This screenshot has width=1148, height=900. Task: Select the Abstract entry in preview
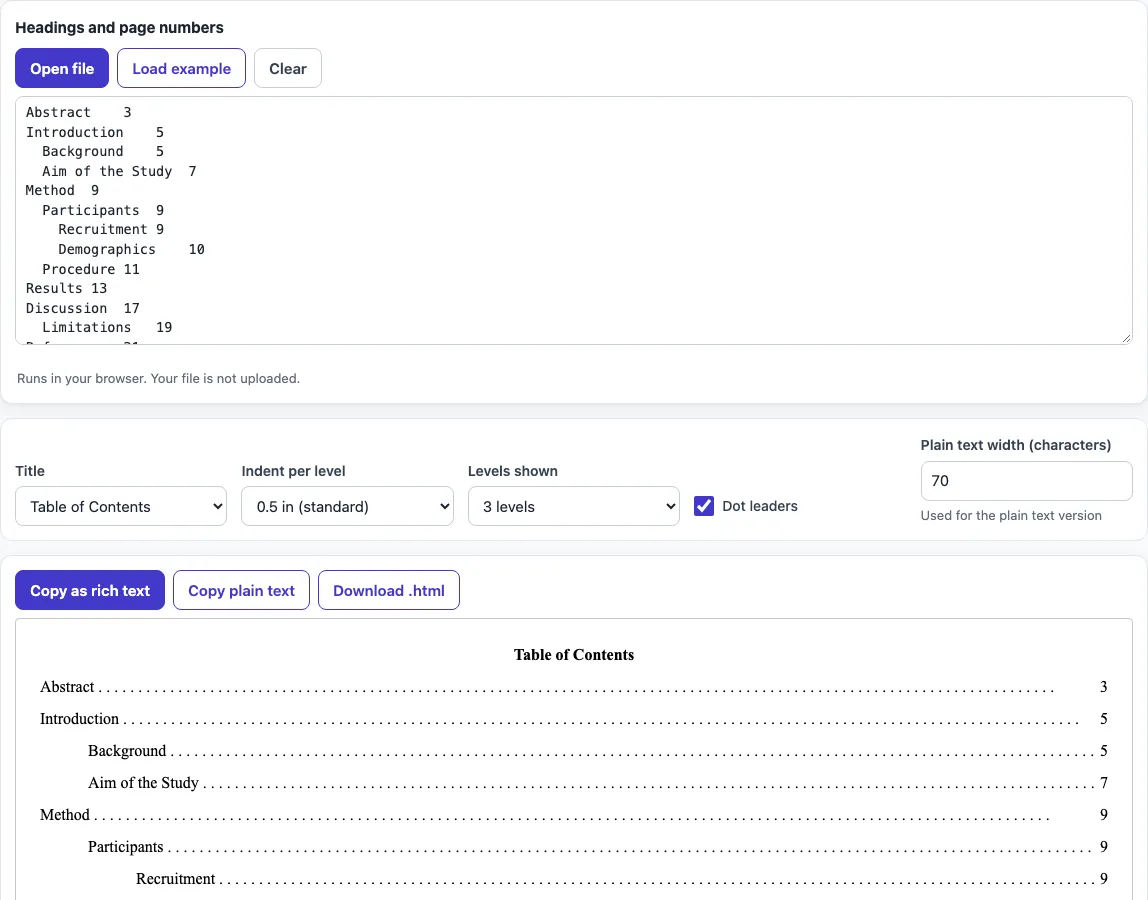(x=573, y=687)
